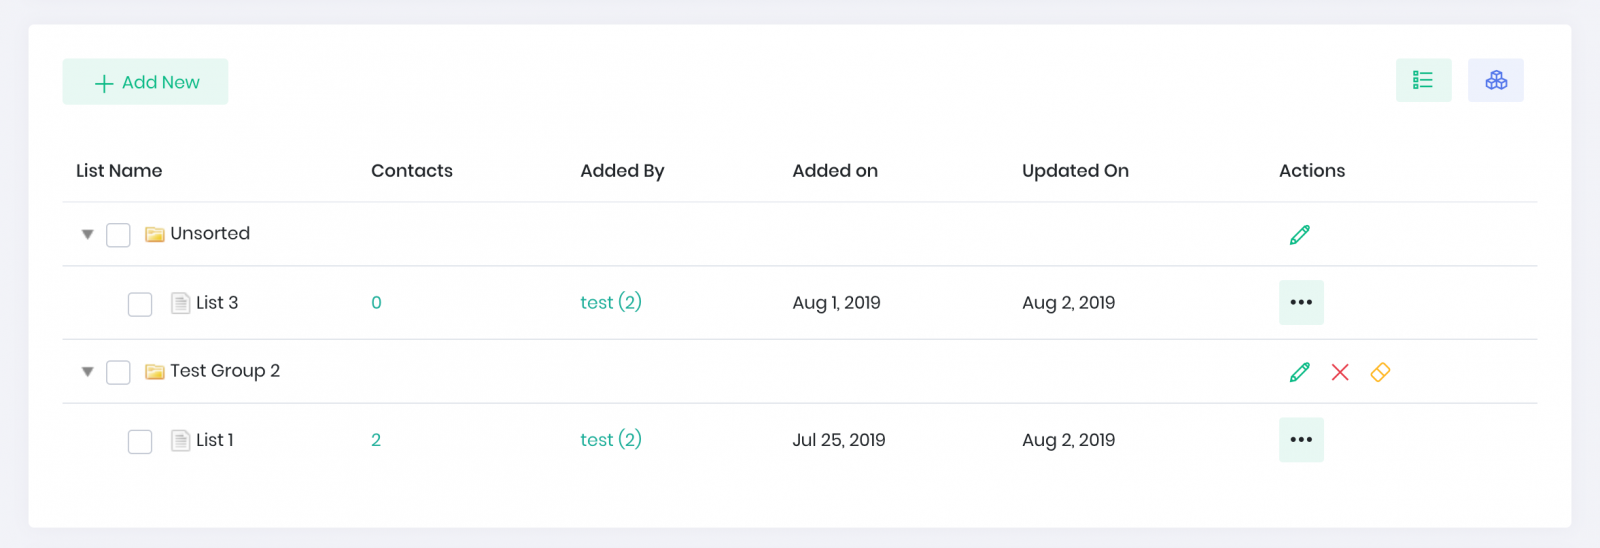
Task: Delete Test Group 2 with red X
Action: click(1340, 372)
